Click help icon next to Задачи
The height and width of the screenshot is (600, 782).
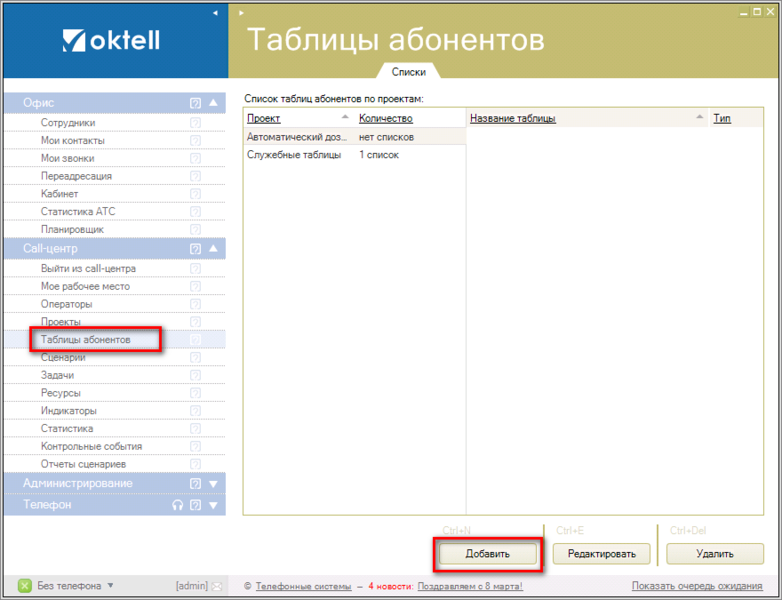196,376
